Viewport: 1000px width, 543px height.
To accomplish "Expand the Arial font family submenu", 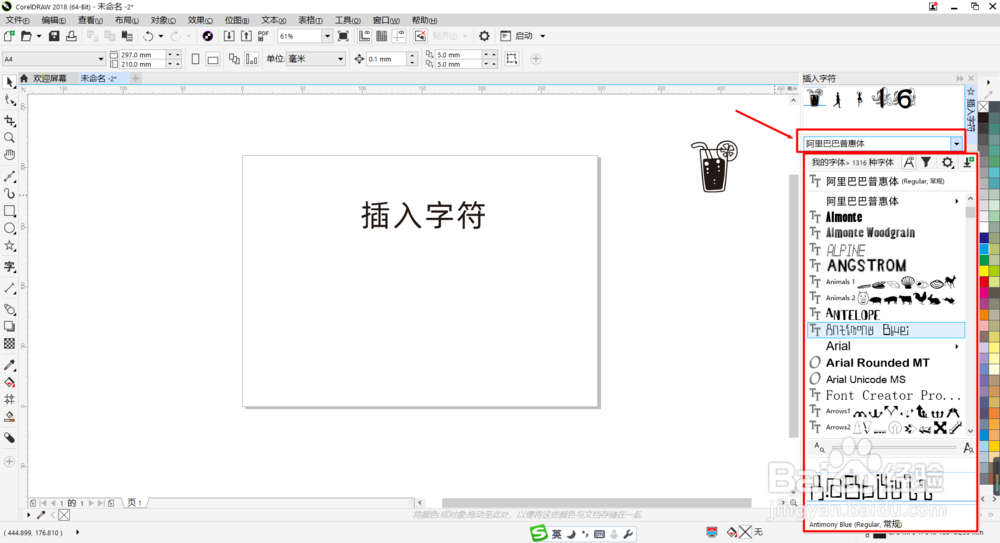I will 957,346.
